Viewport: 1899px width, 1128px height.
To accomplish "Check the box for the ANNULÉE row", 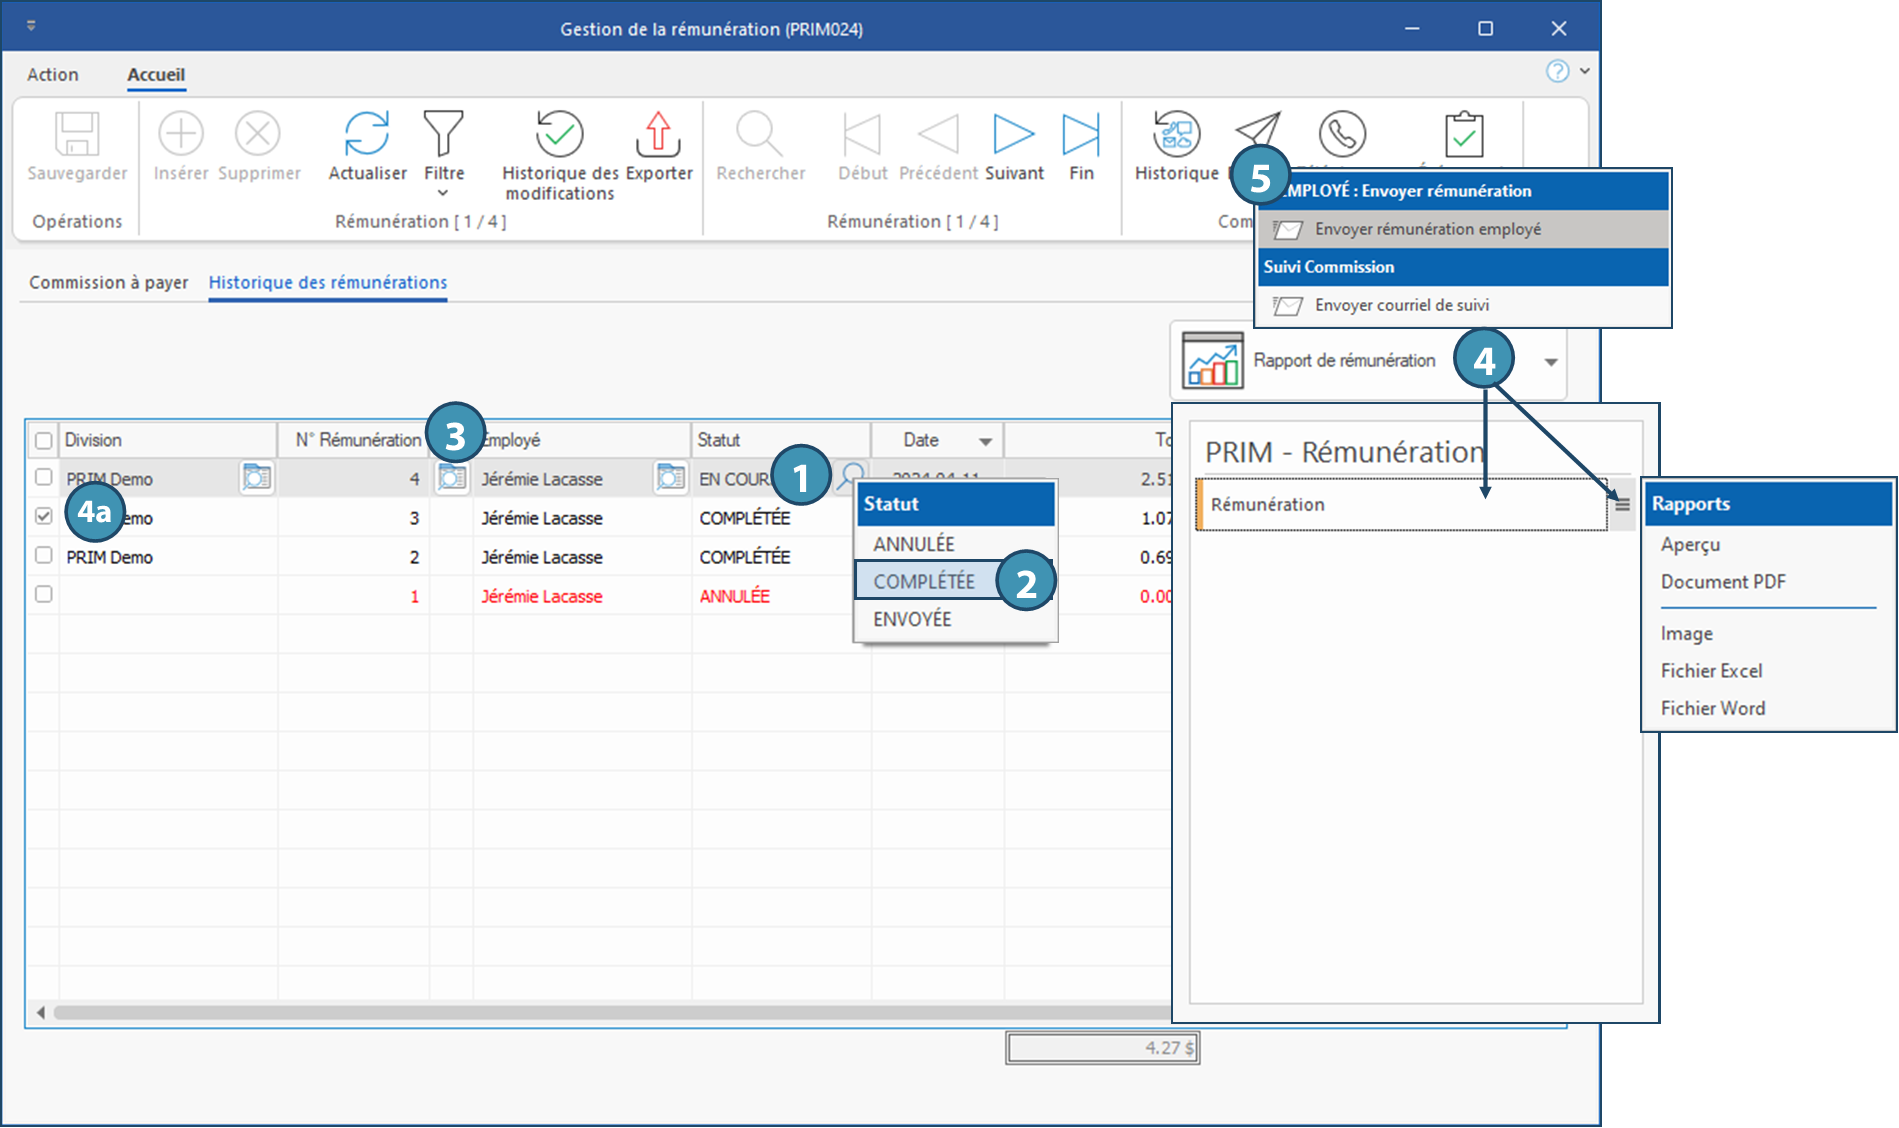I will tap(44, 594).
